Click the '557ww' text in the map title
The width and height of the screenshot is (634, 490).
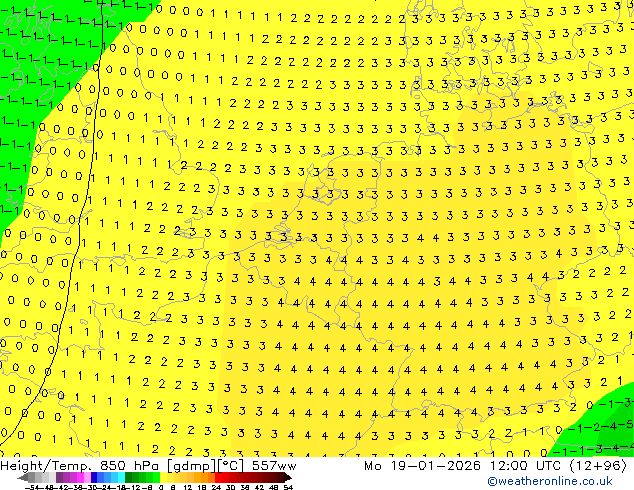click(274, 466)
